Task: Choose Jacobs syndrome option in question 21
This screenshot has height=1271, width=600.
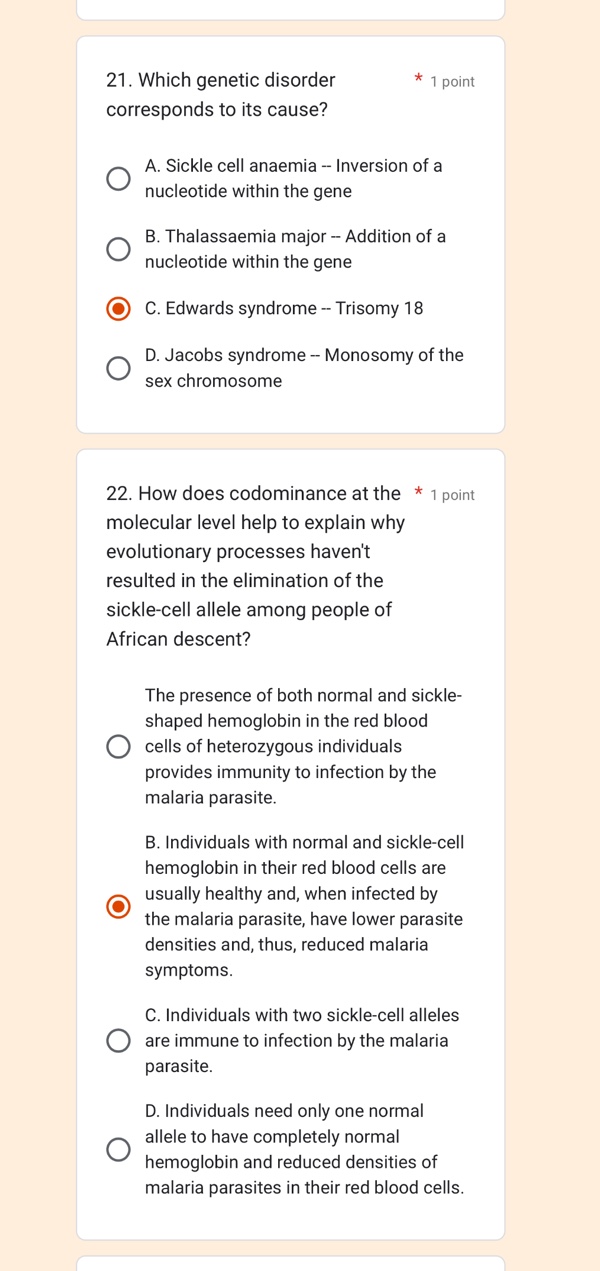Action: click(x=118, y=368)
